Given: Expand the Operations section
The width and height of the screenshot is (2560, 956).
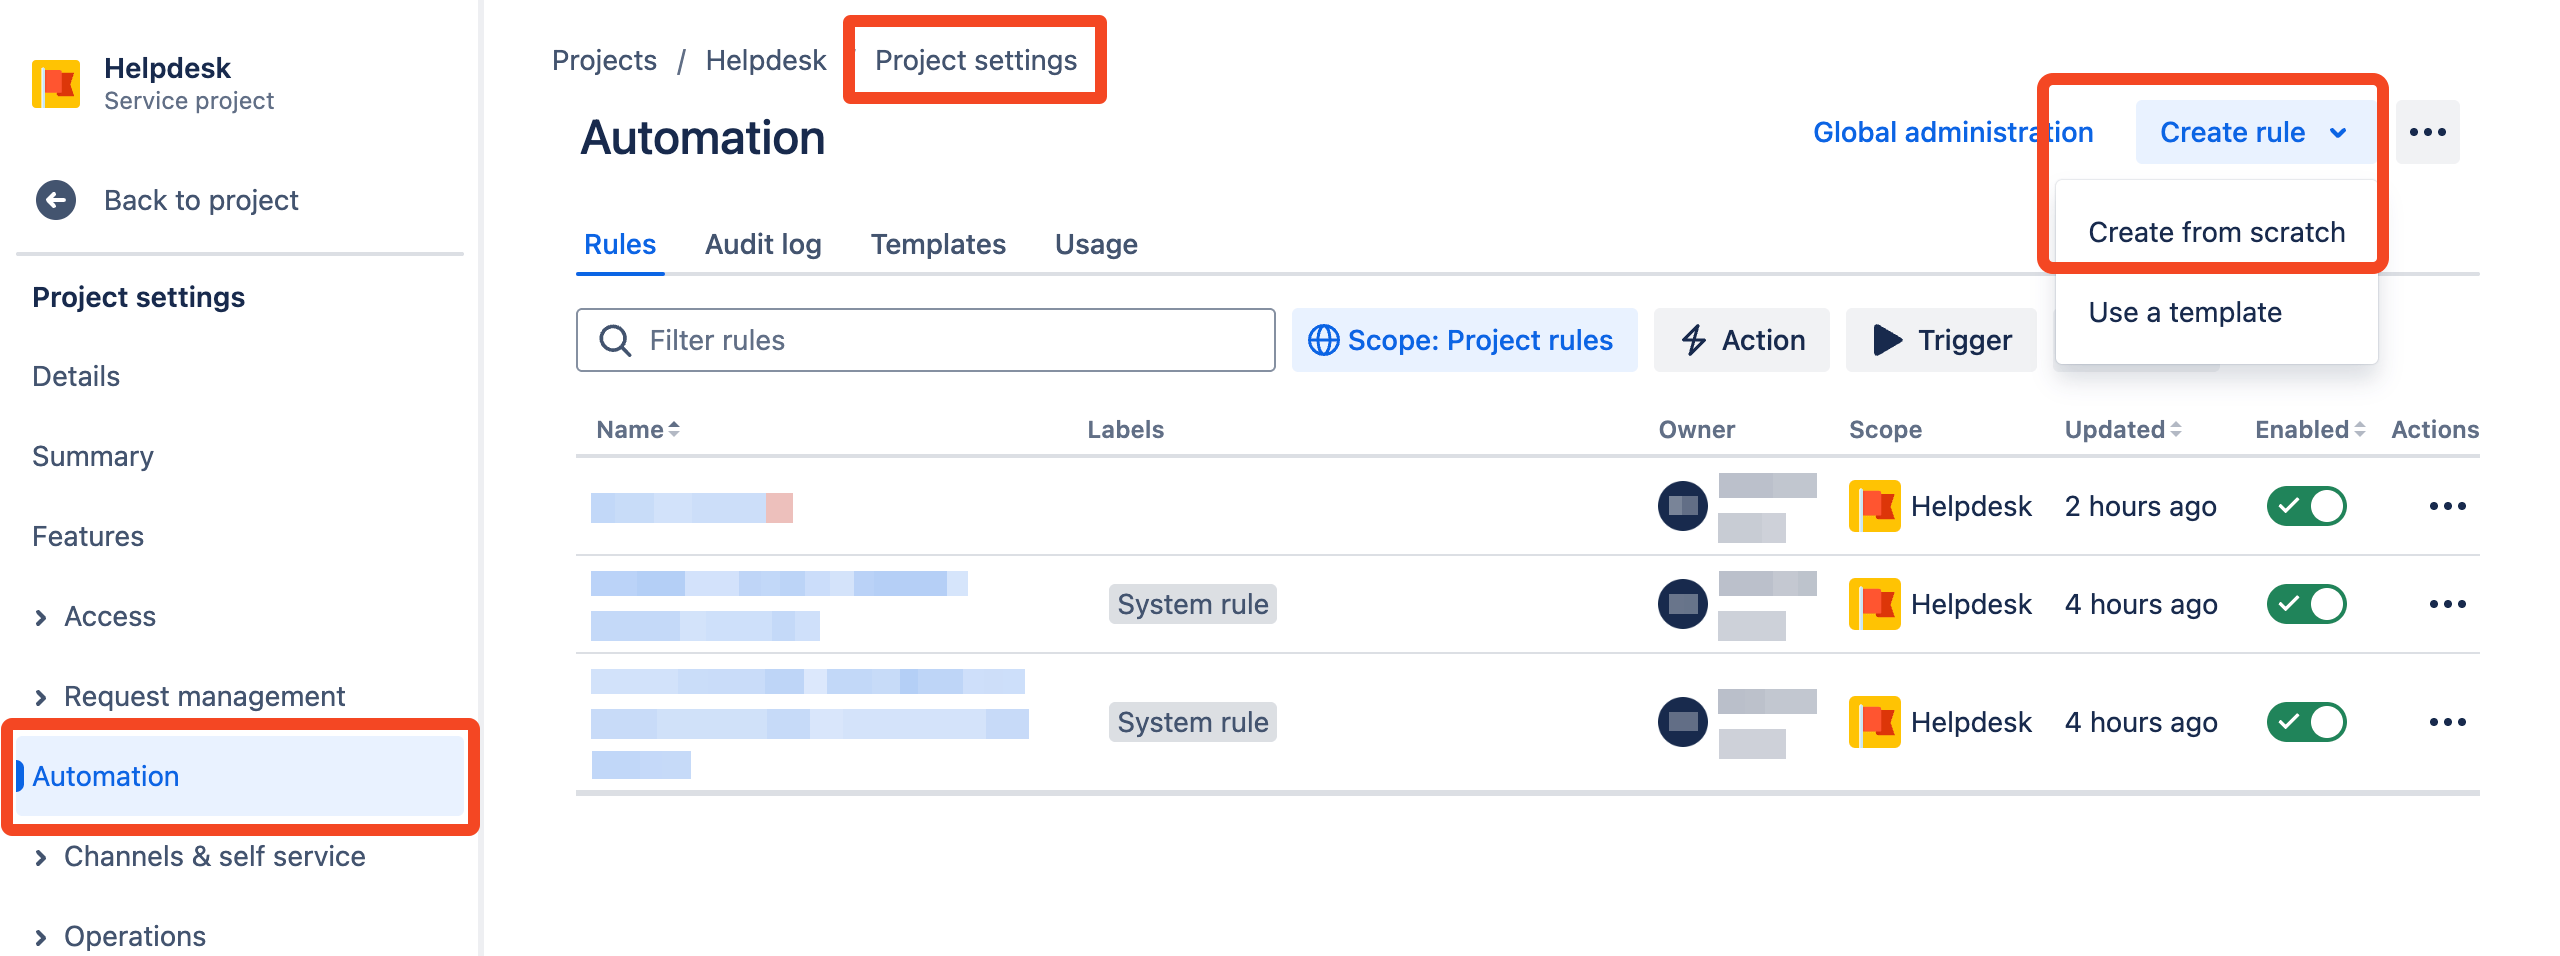Looking at the screenshot, I should (x=41, y=938).
